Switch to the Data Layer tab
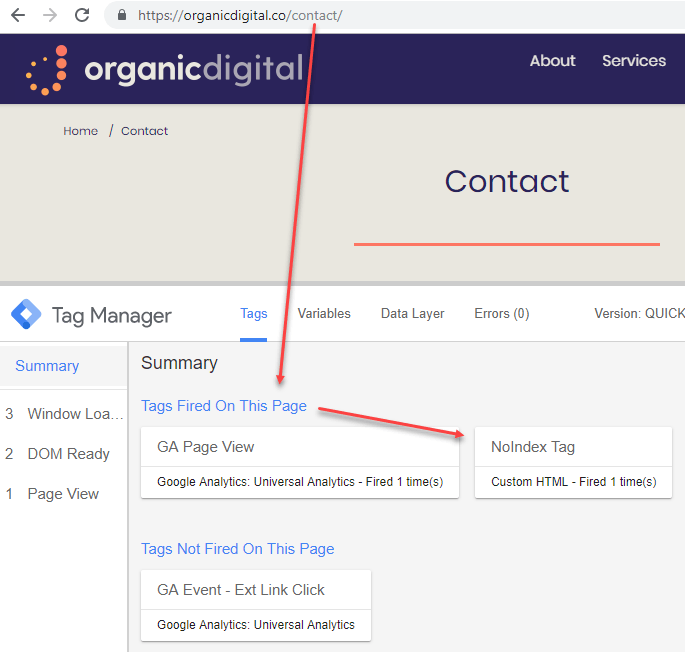This screenshot has height=652, width=685. pos(412,314)
